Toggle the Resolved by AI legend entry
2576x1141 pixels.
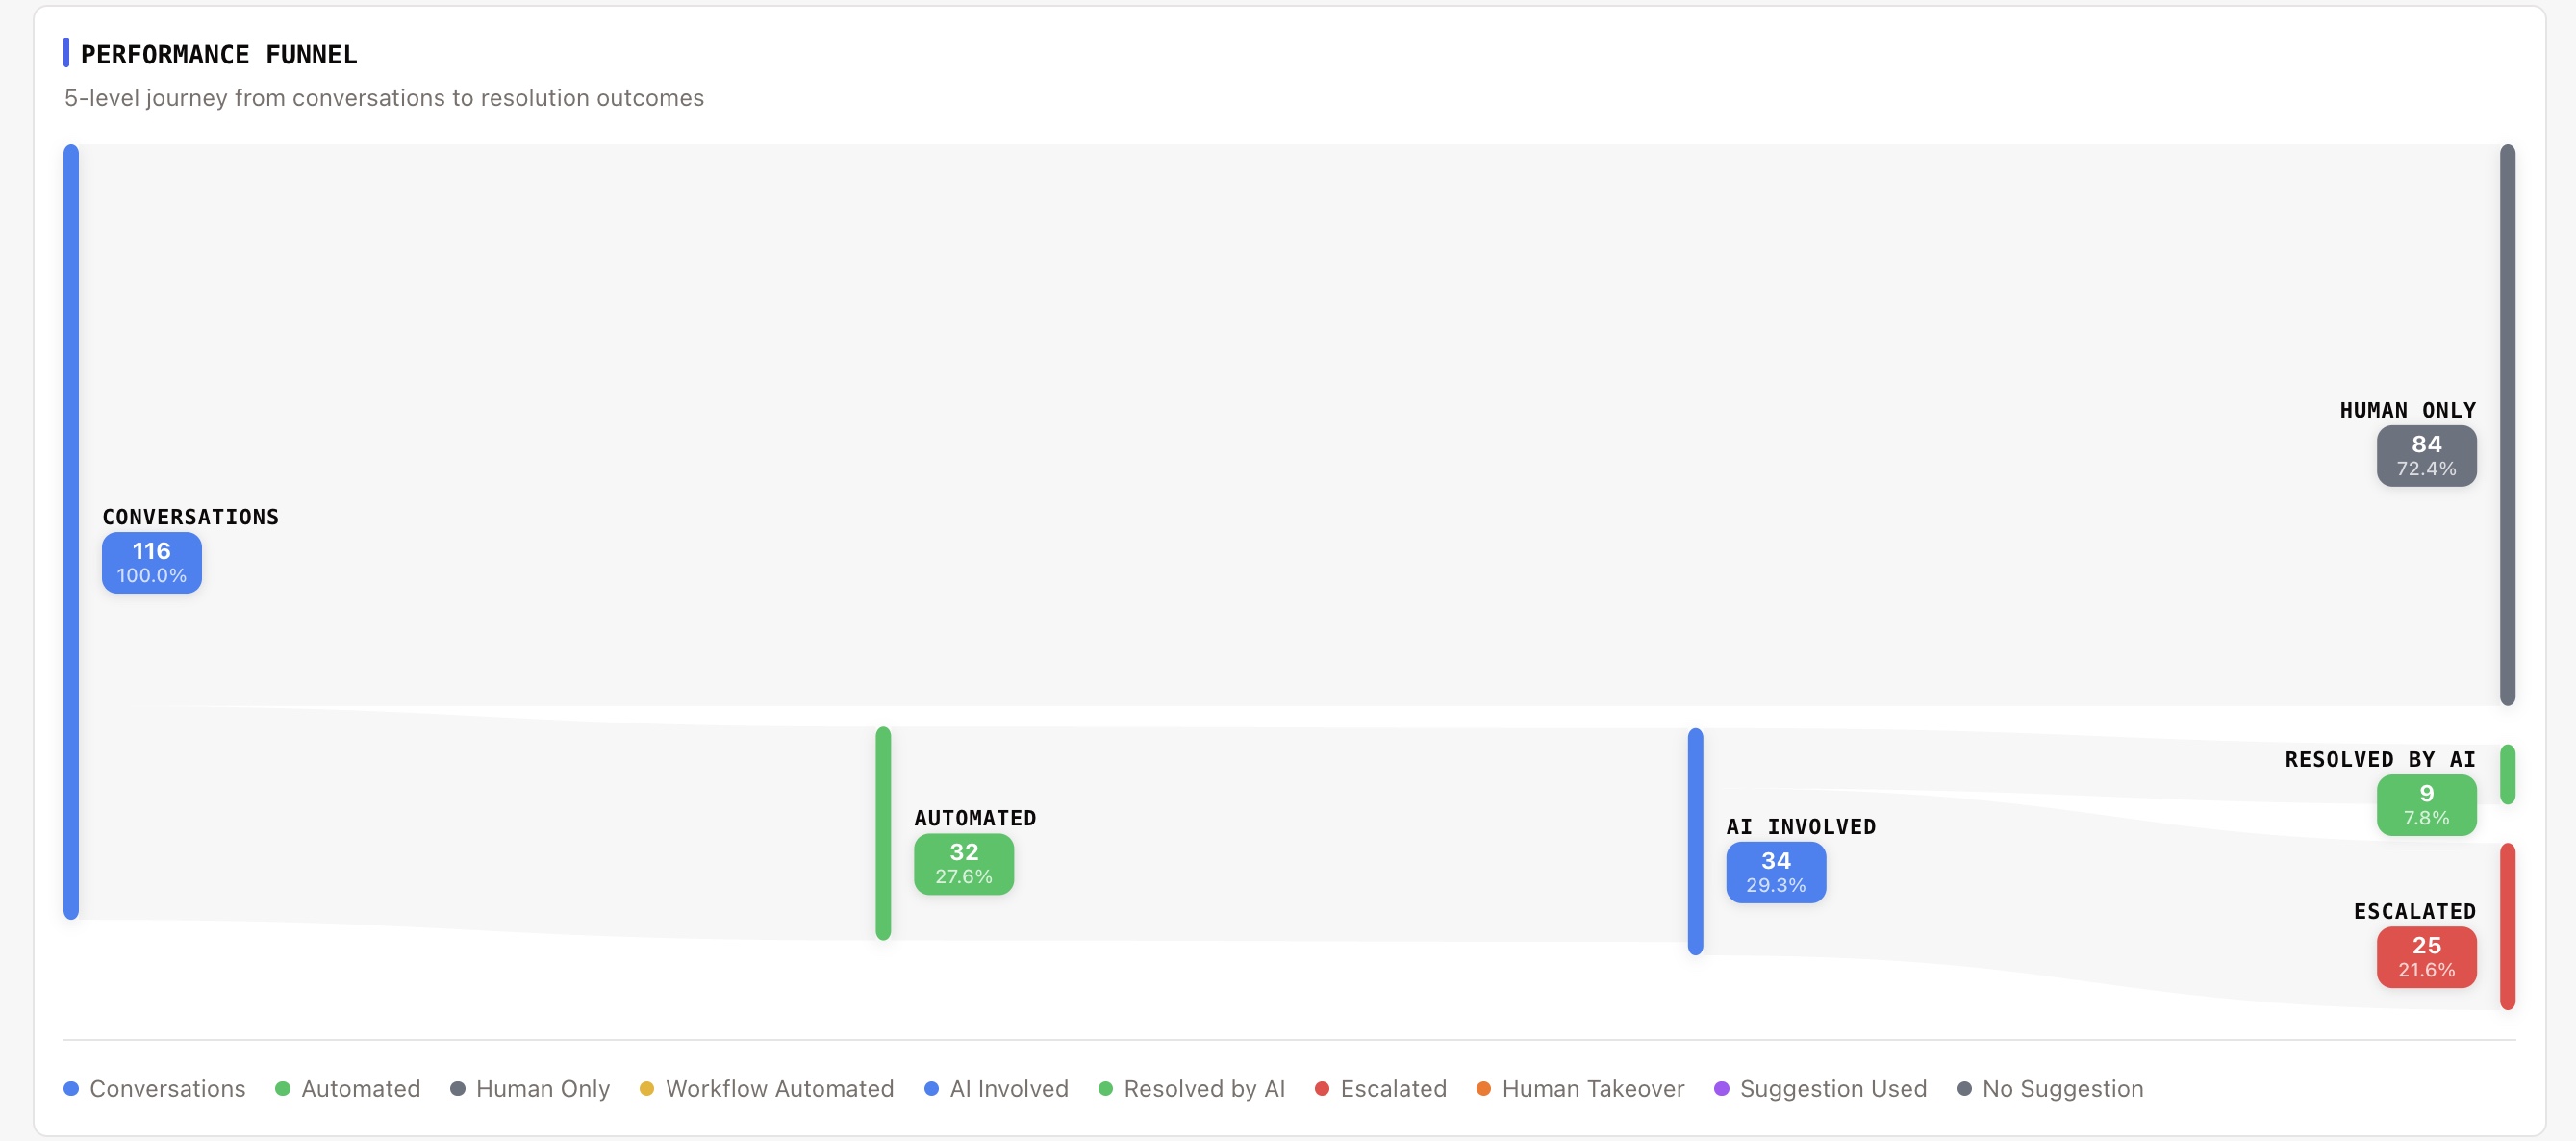(1191, 1088)
